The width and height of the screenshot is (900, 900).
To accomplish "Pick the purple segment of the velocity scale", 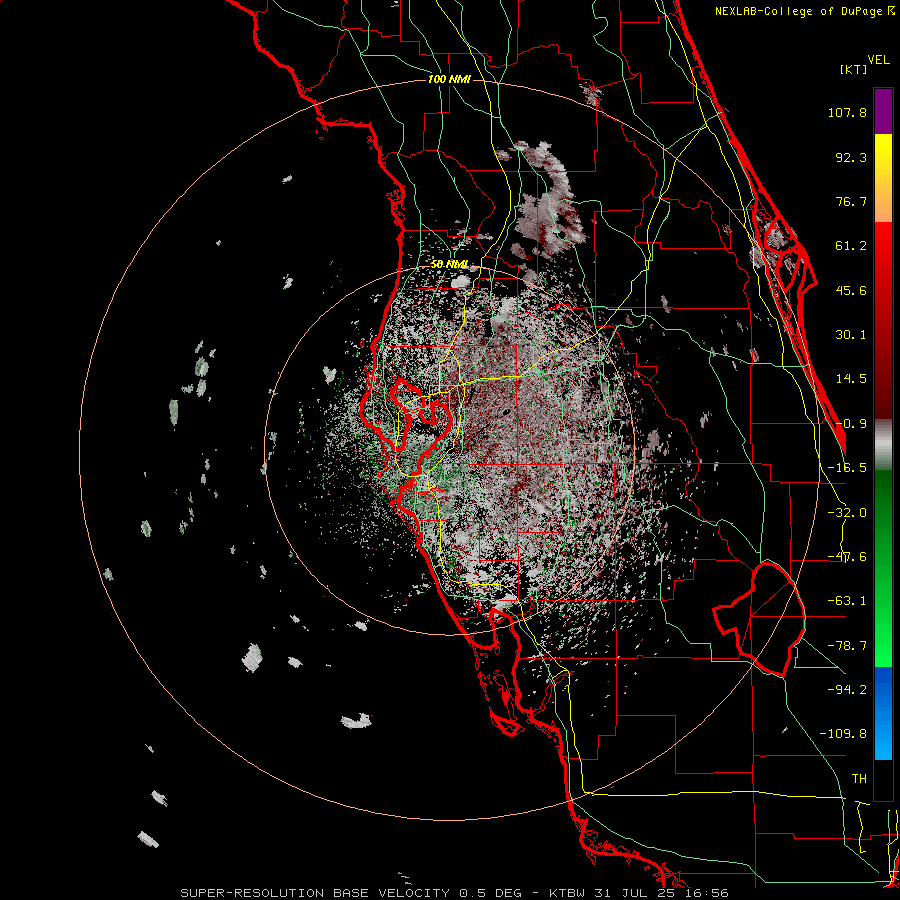I will click(x=883, y=111).
